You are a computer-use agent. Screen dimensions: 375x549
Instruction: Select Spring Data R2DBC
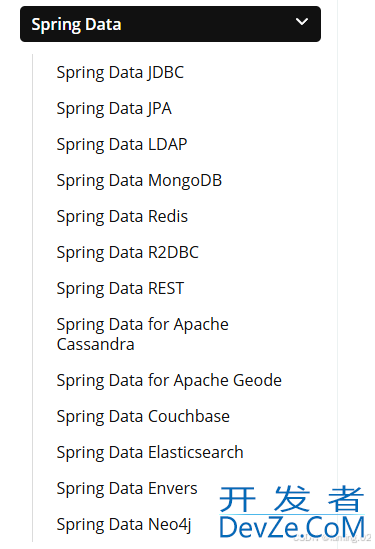click(x=127, y=253)
